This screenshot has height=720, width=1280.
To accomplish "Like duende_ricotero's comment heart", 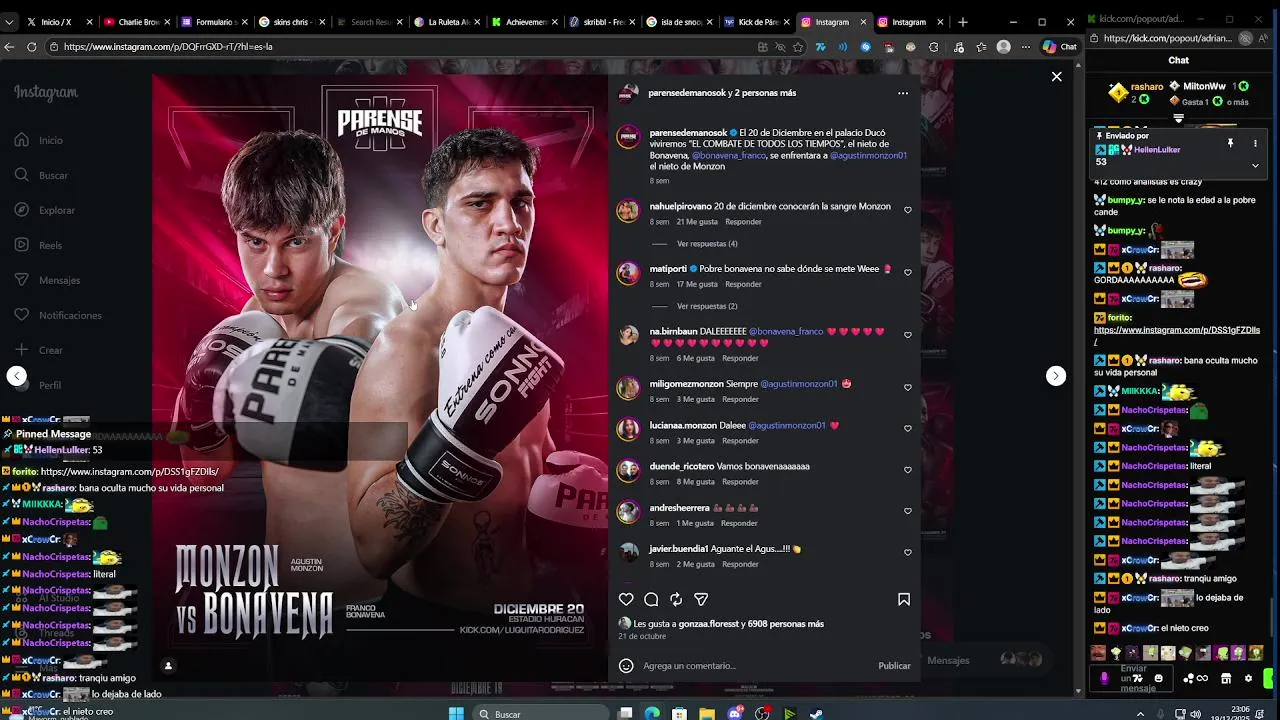I will tap(908, 470).
